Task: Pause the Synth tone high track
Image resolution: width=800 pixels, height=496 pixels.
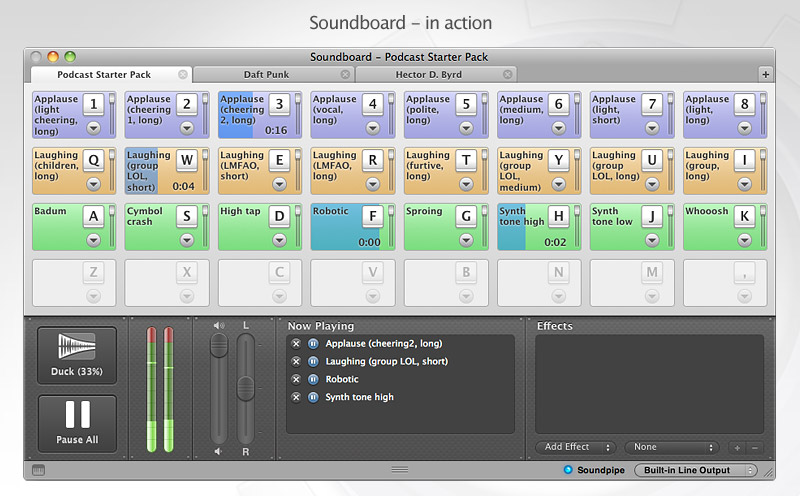Action: [311, 398]
